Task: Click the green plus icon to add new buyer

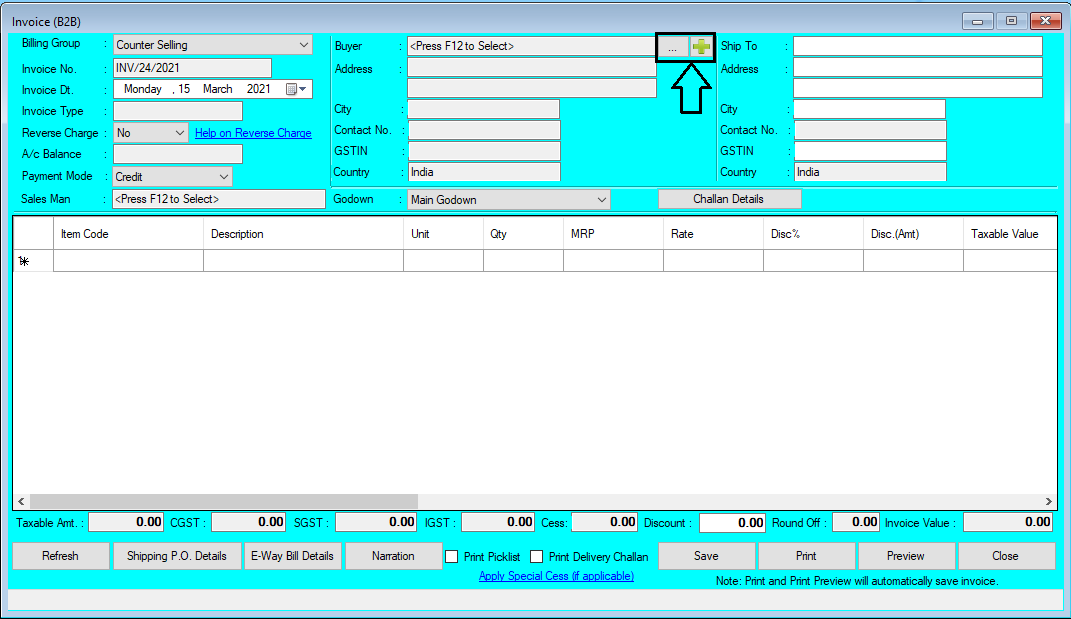Action: 699,45
